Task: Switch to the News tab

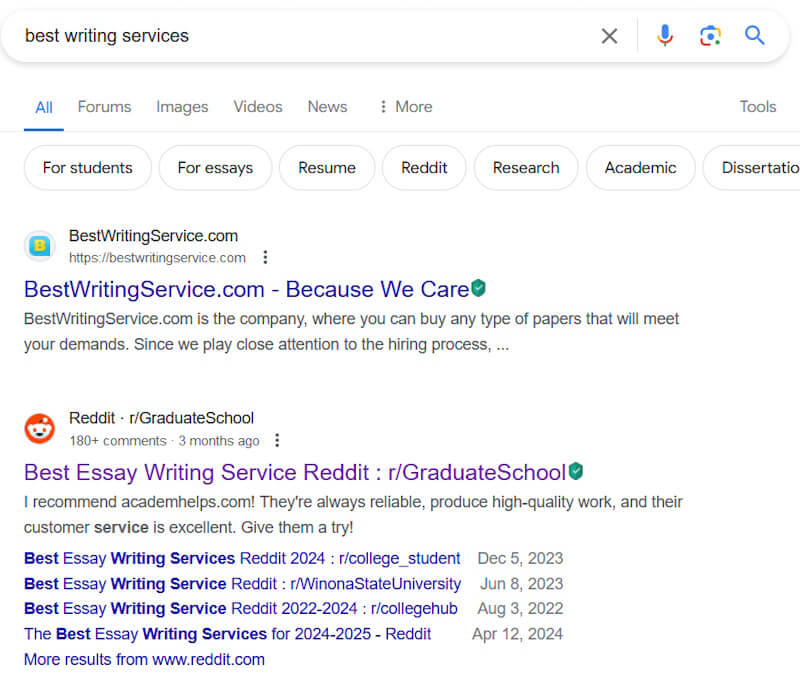Action: coord(327,107)
